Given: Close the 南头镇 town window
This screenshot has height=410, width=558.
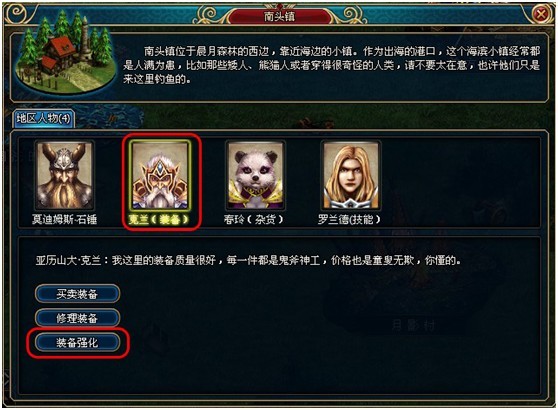Looking at the screenshot, I should 541,14.
